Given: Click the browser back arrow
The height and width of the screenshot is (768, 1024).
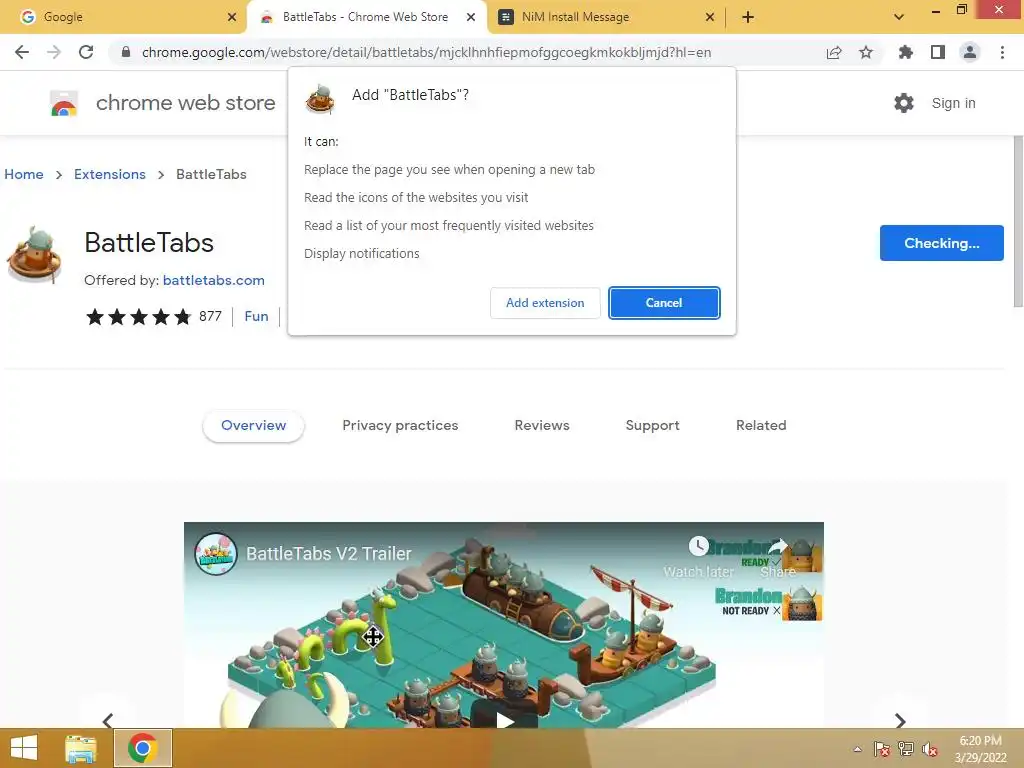Looking at the screenshot, I should (x=22, y=52).
